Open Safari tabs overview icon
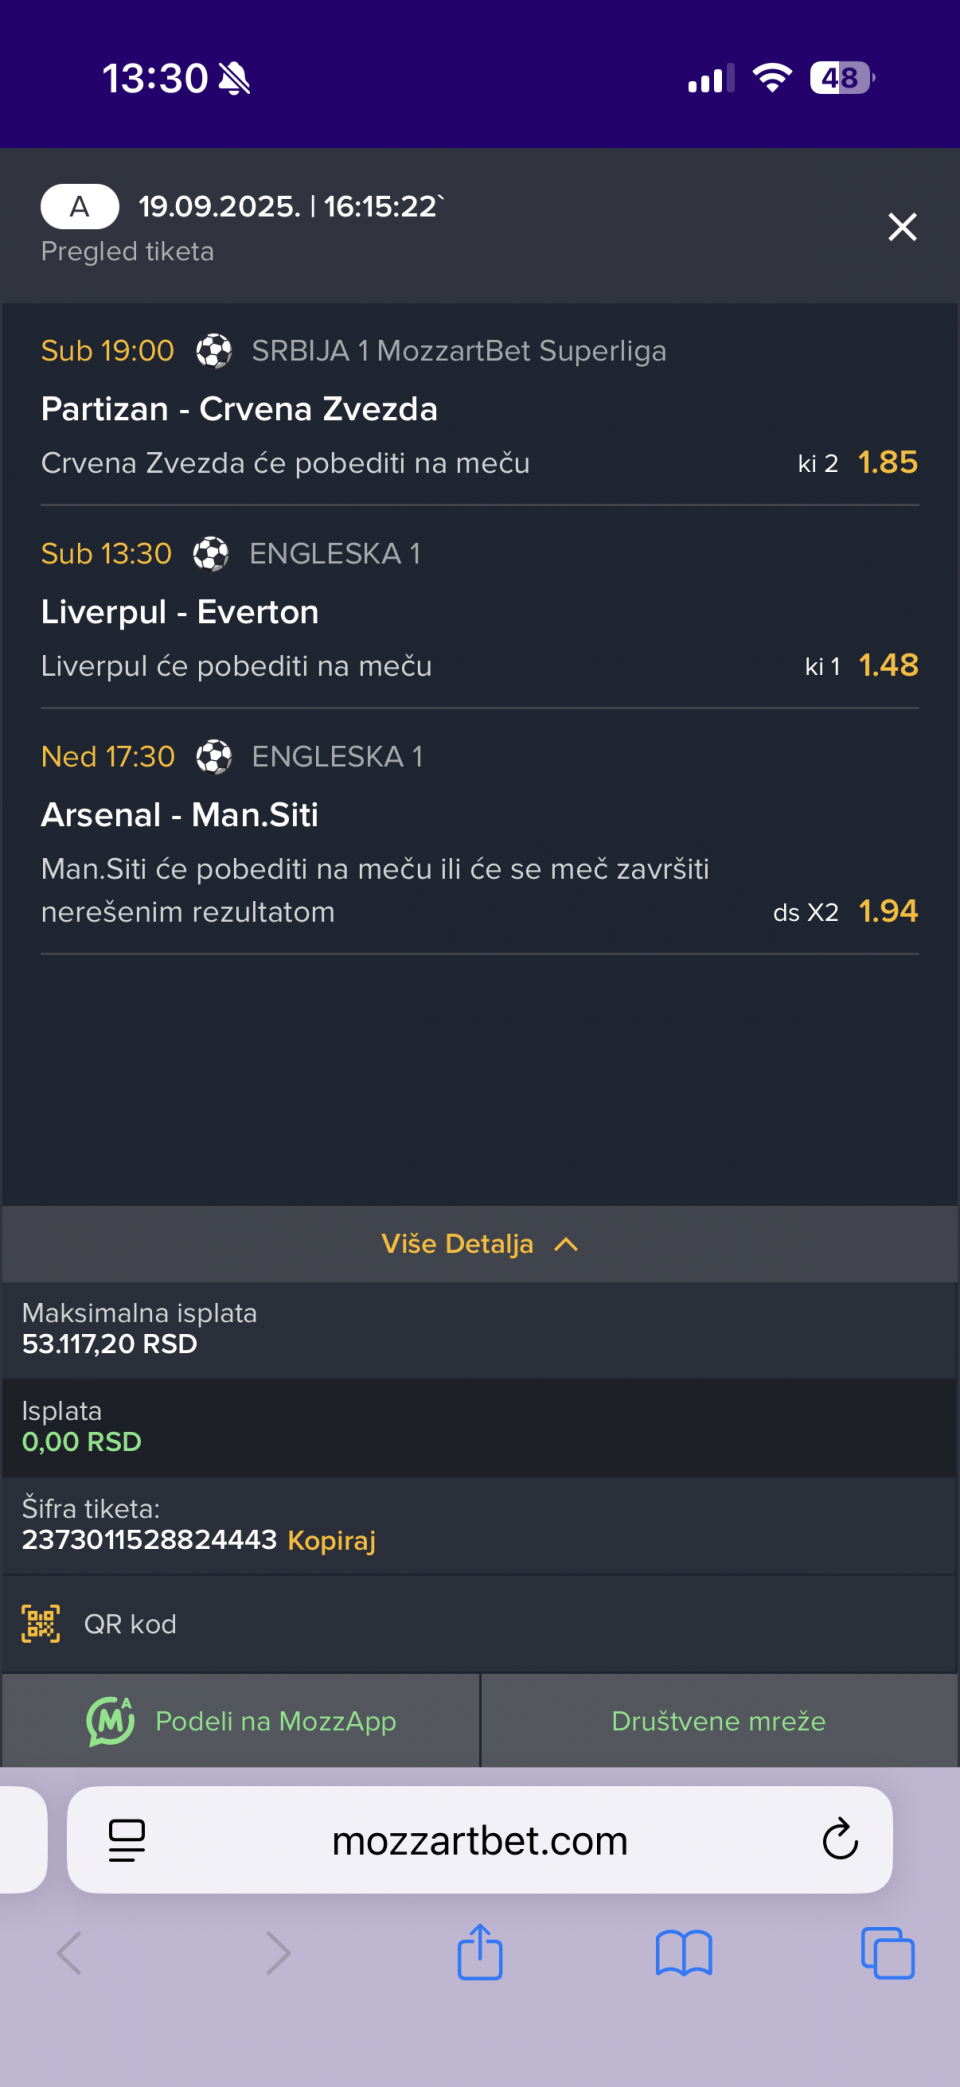Viewport: 960px width, 2087px height. coord(887,1953)
